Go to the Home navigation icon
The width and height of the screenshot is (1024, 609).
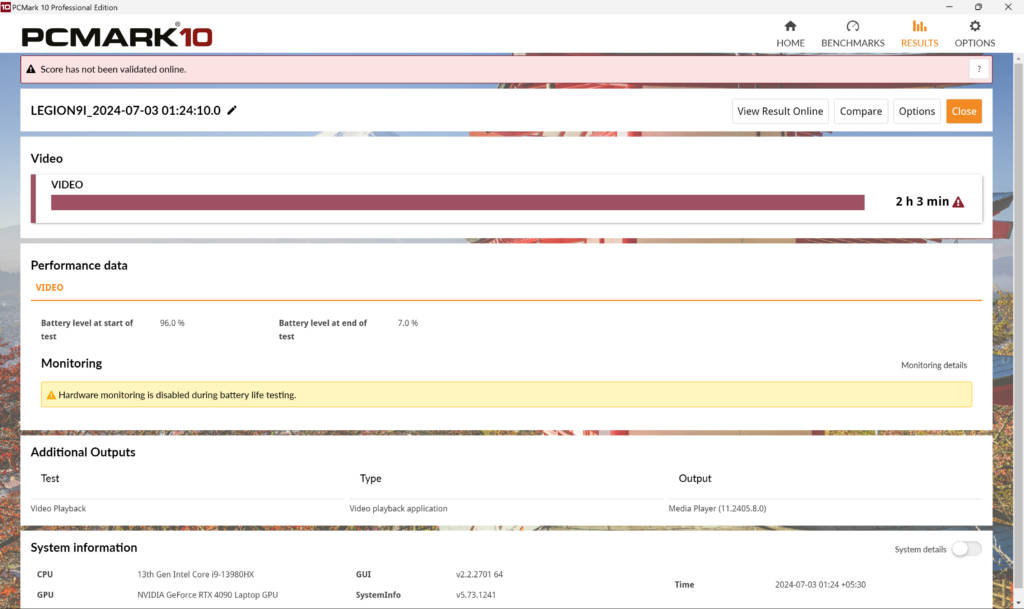[x=790, y=27]
